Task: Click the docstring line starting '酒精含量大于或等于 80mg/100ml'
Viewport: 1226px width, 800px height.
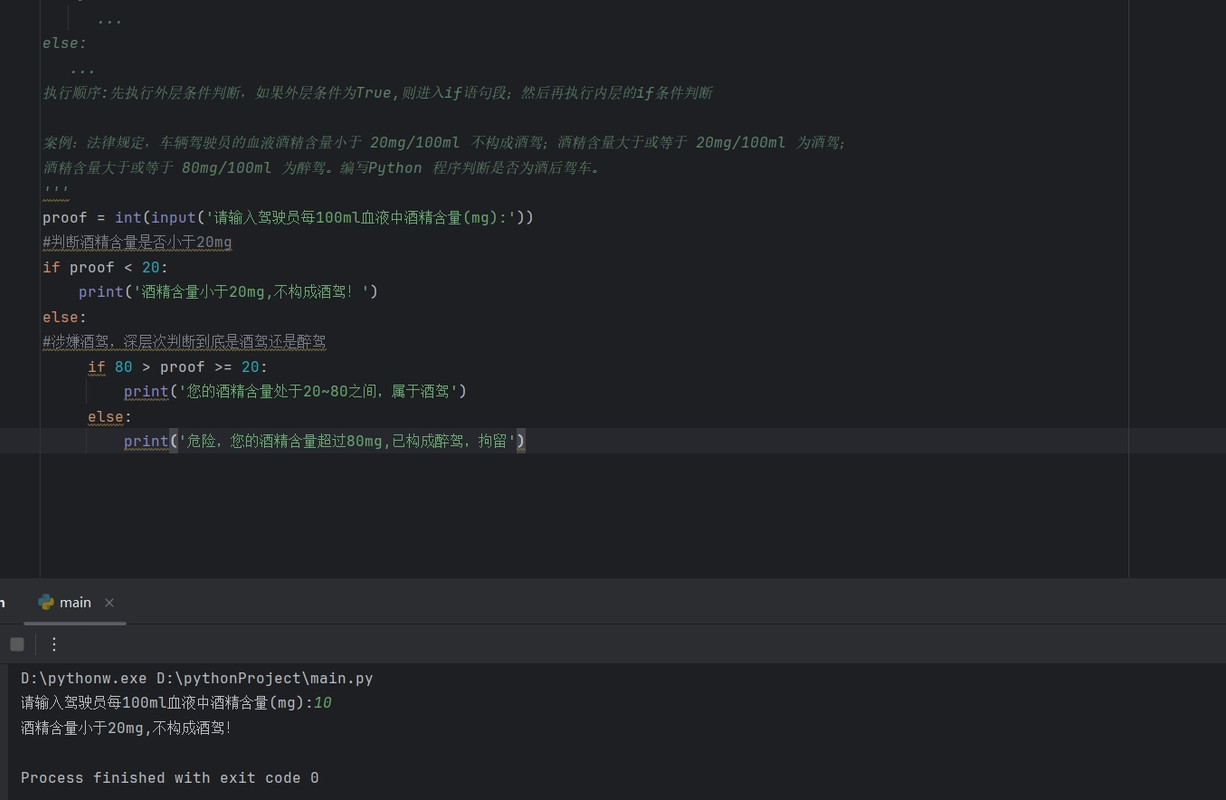Action: [322, 168]
